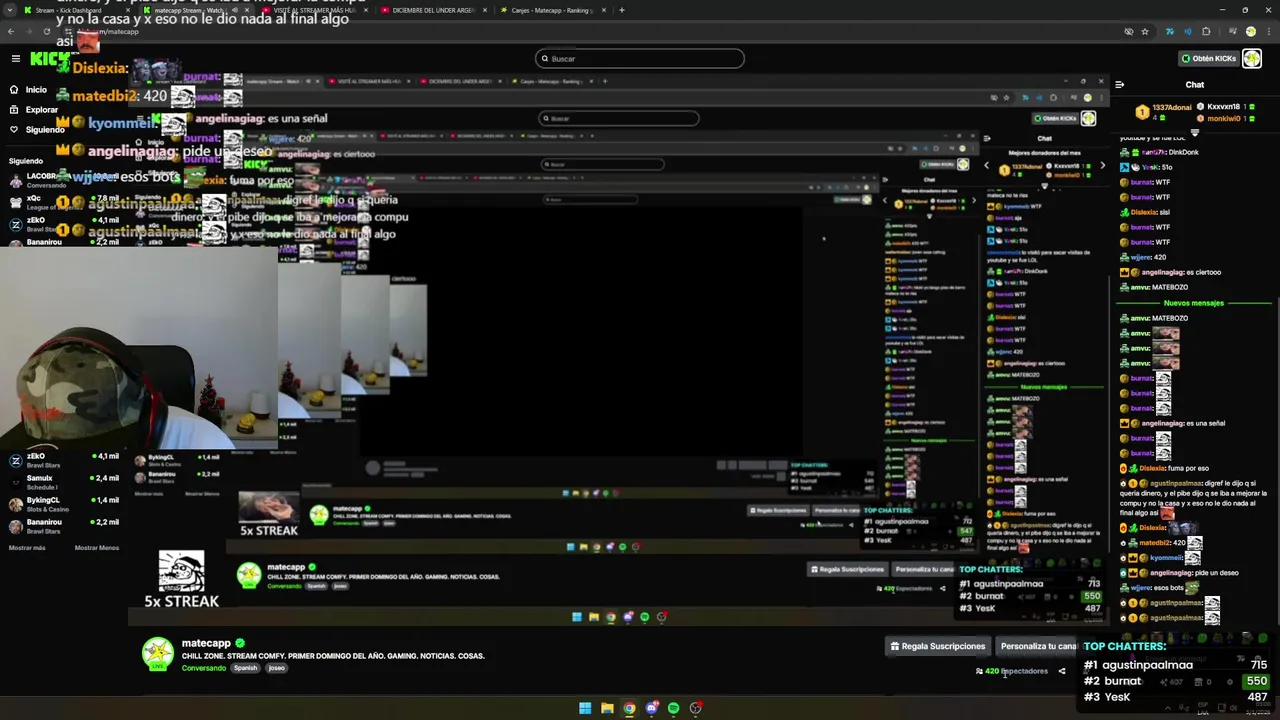Viewport: 1280px width, 720px height.
Task: Click the chat message 'angelinagiag: es cierto'
Action: [1171, 272]
